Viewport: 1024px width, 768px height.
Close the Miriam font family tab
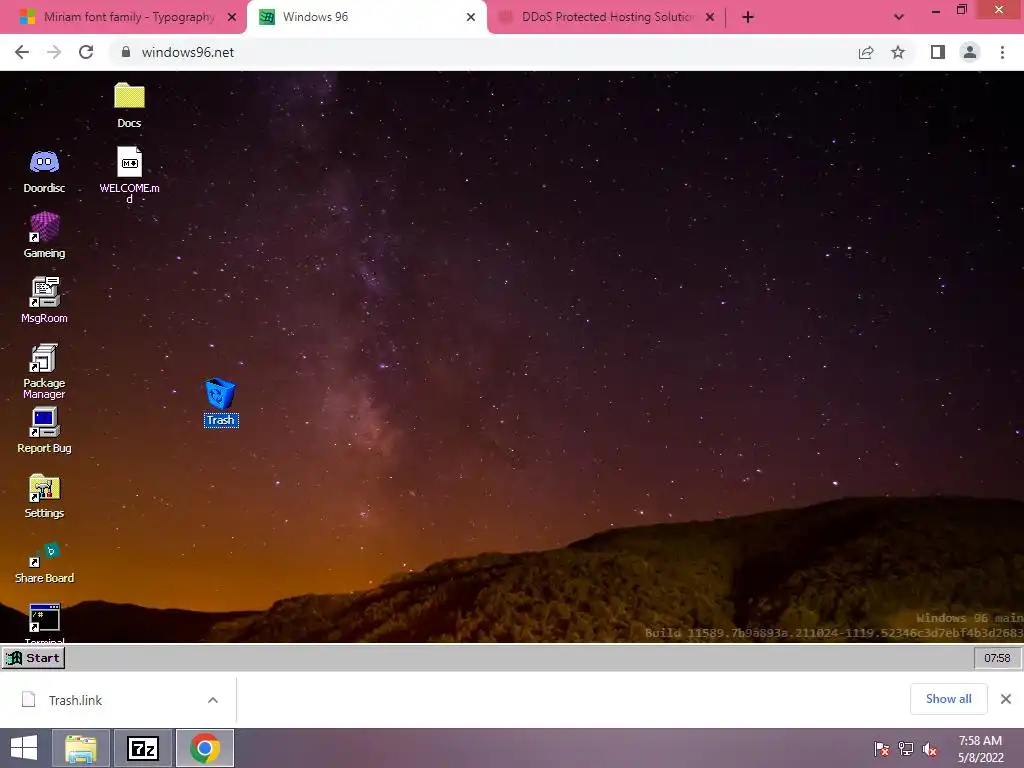(x=232, y=17)
